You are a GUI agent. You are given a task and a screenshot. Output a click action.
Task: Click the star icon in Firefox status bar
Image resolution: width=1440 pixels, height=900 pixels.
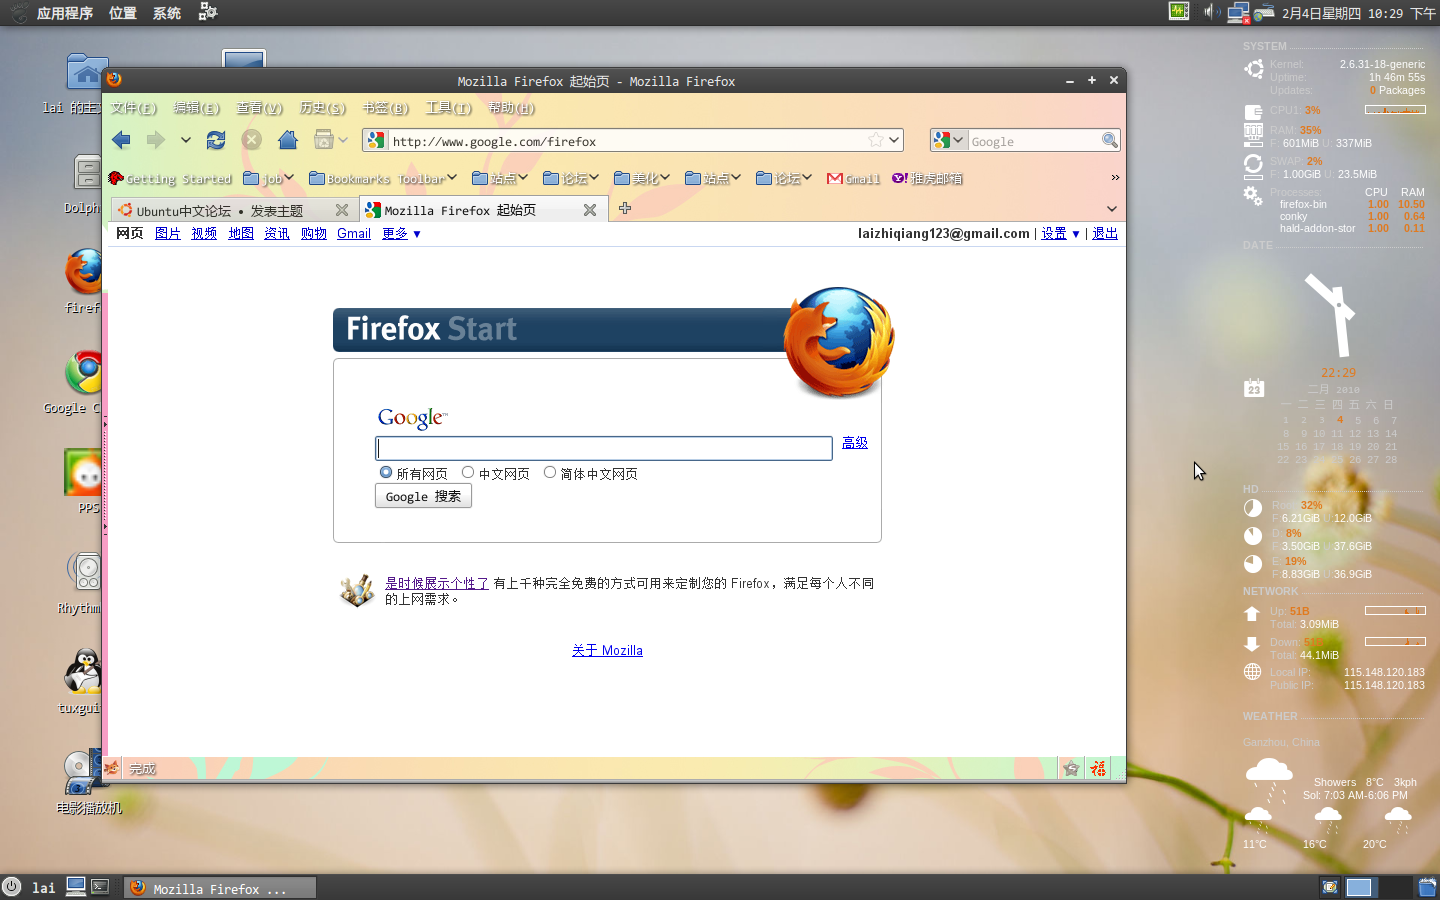click(x=1071, y=768)
